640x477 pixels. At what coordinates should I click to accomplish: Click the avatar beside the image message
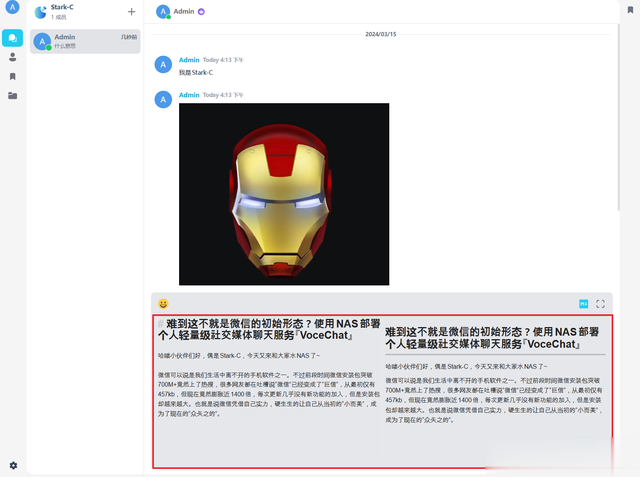(x=163, y=100)
